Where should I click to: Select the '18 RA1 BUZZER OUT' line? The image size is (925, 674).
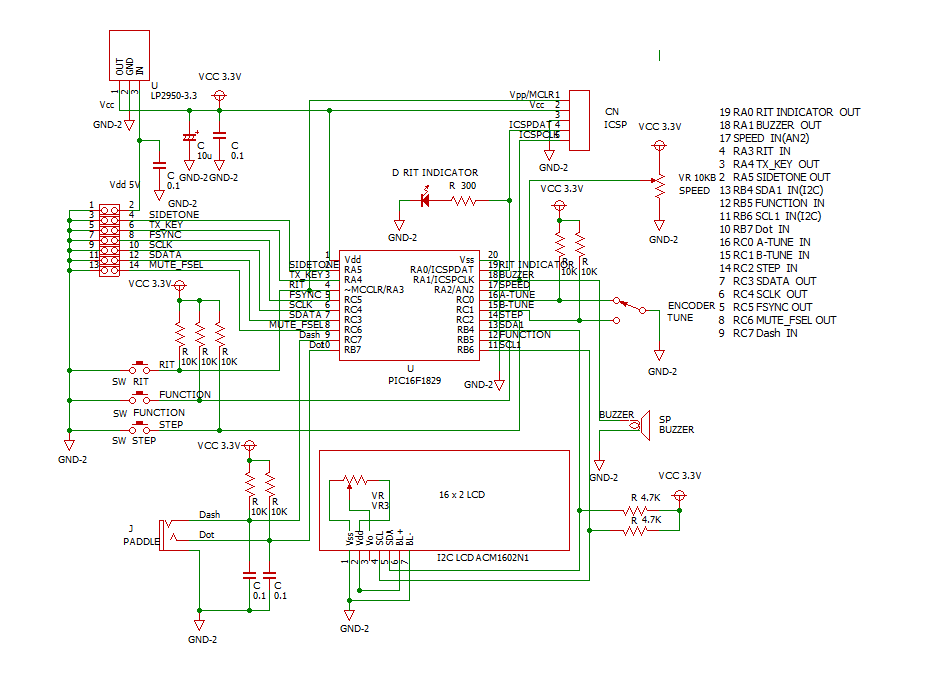770,125
